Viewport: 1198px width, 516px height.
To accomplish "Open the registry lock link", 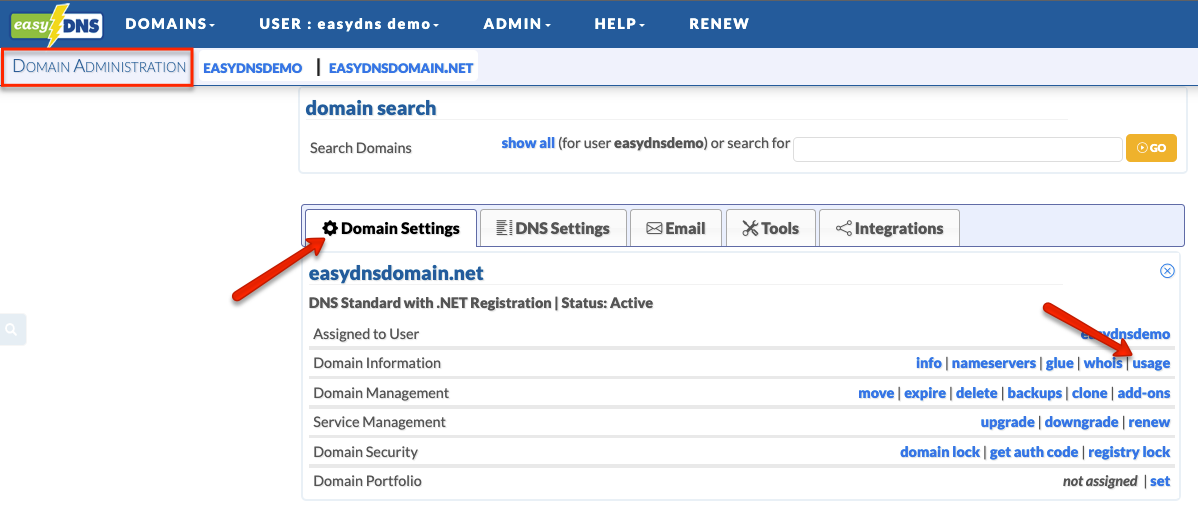I will pos(1129,452).
